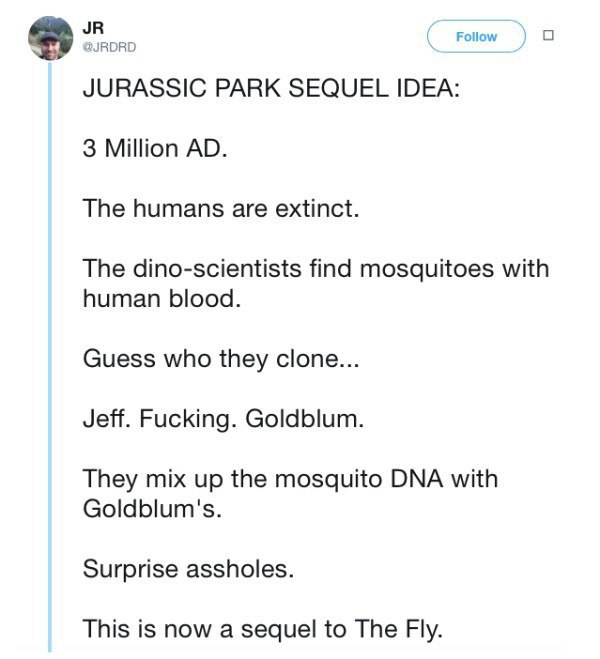Click the blue vertical thread line
The image size is (600, 659).
point(50,357)
